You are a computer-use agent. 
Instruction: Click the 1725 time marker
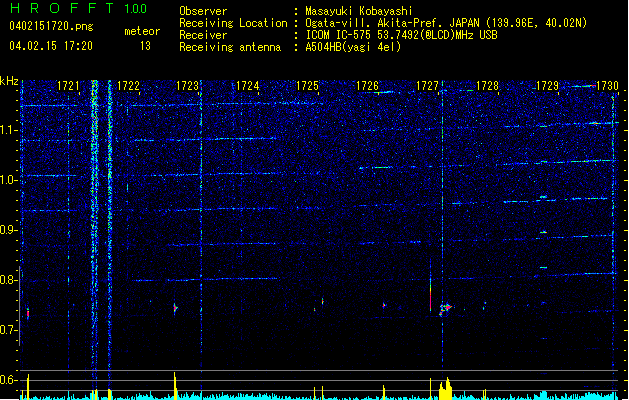point(307,86)
